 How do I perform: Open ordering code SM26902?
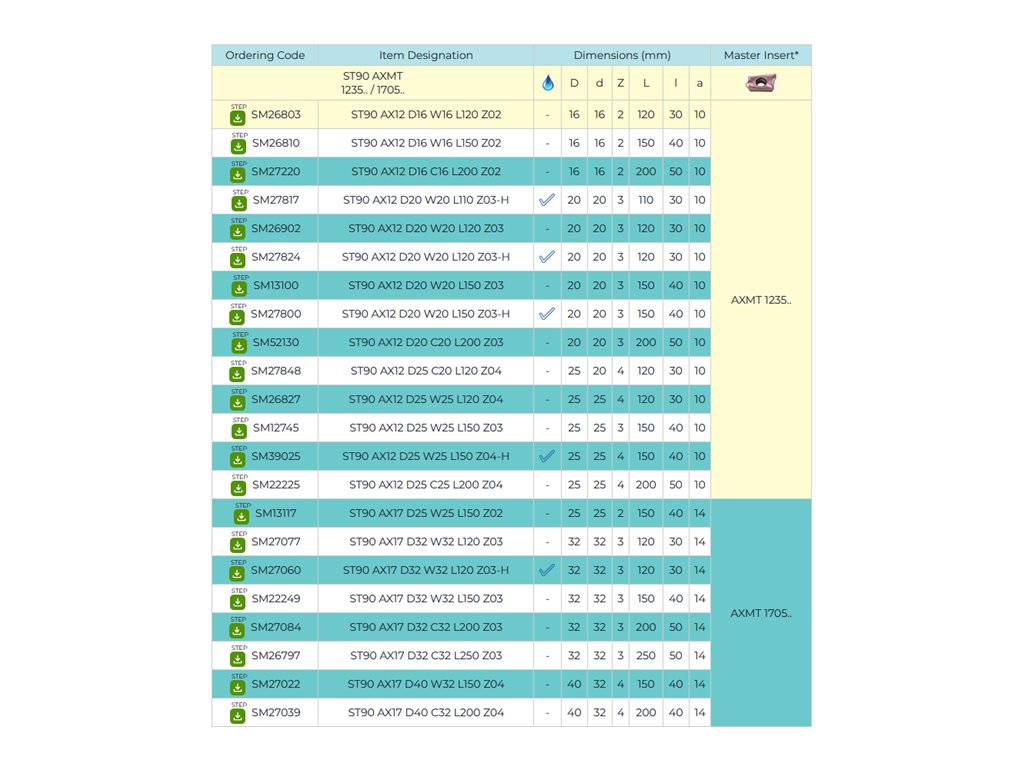(276, 229)
